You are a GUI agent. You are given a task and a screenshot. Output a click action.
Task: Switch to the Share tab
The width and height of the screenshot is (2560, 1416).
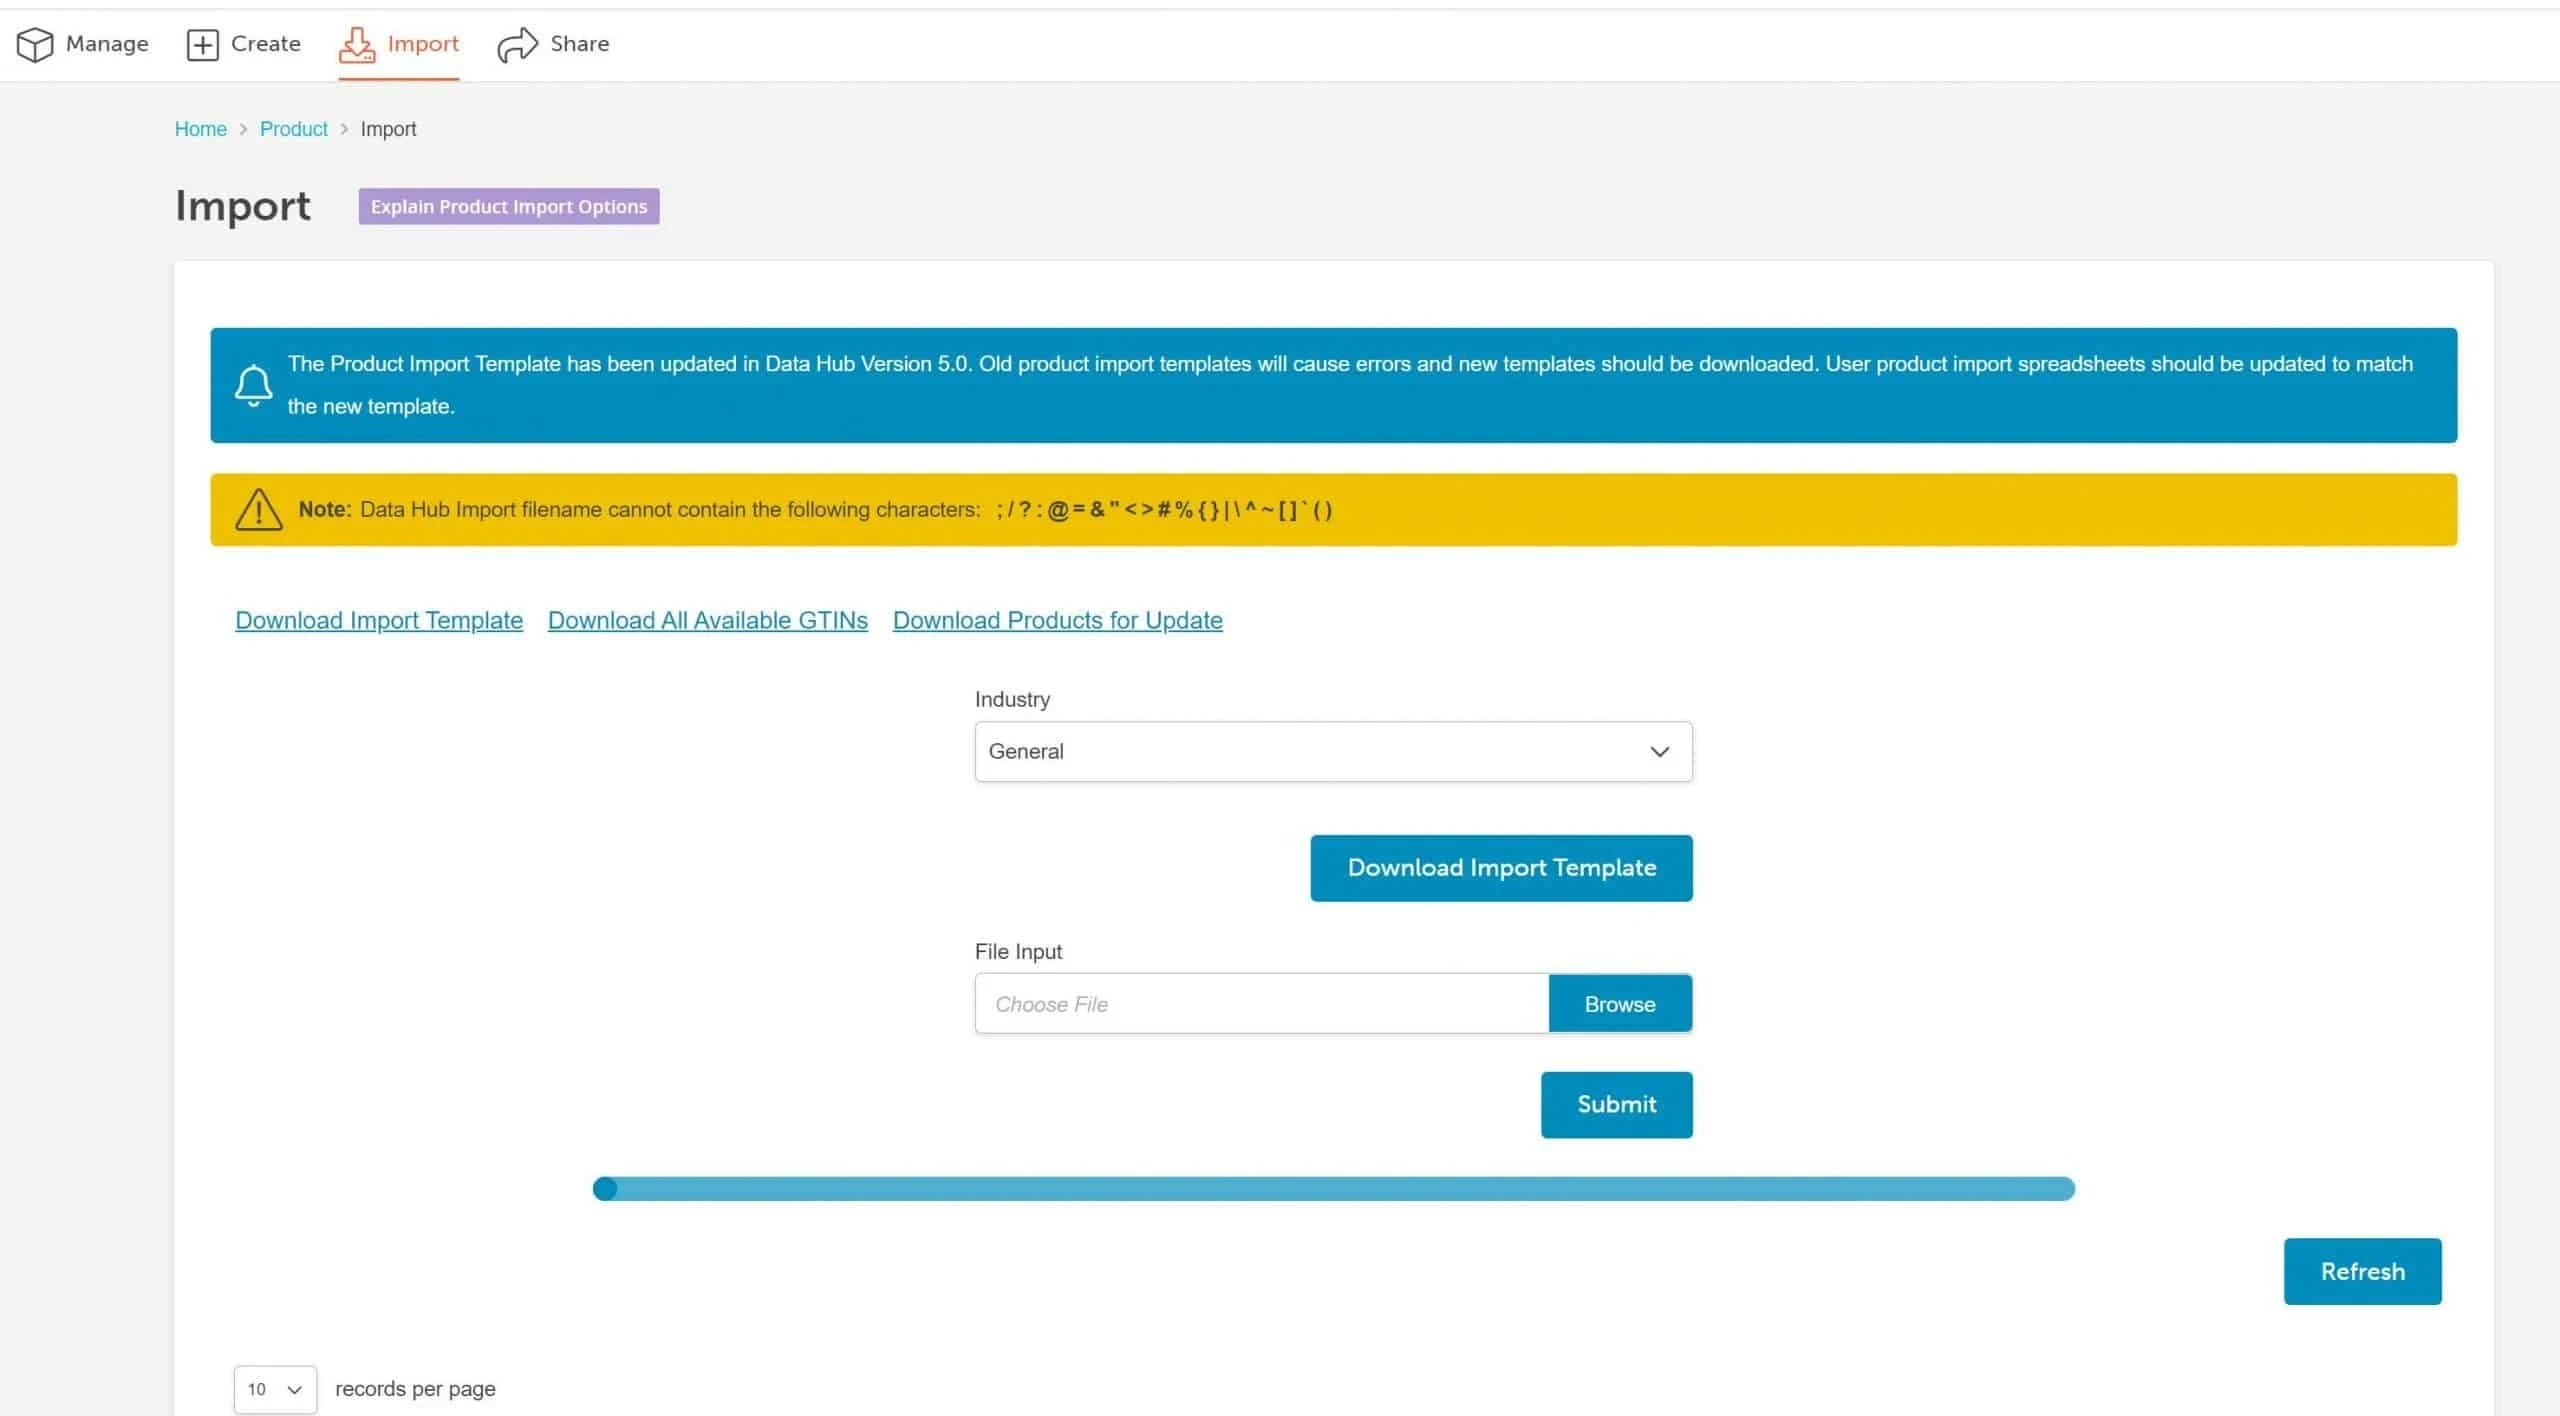click(579, 44)
